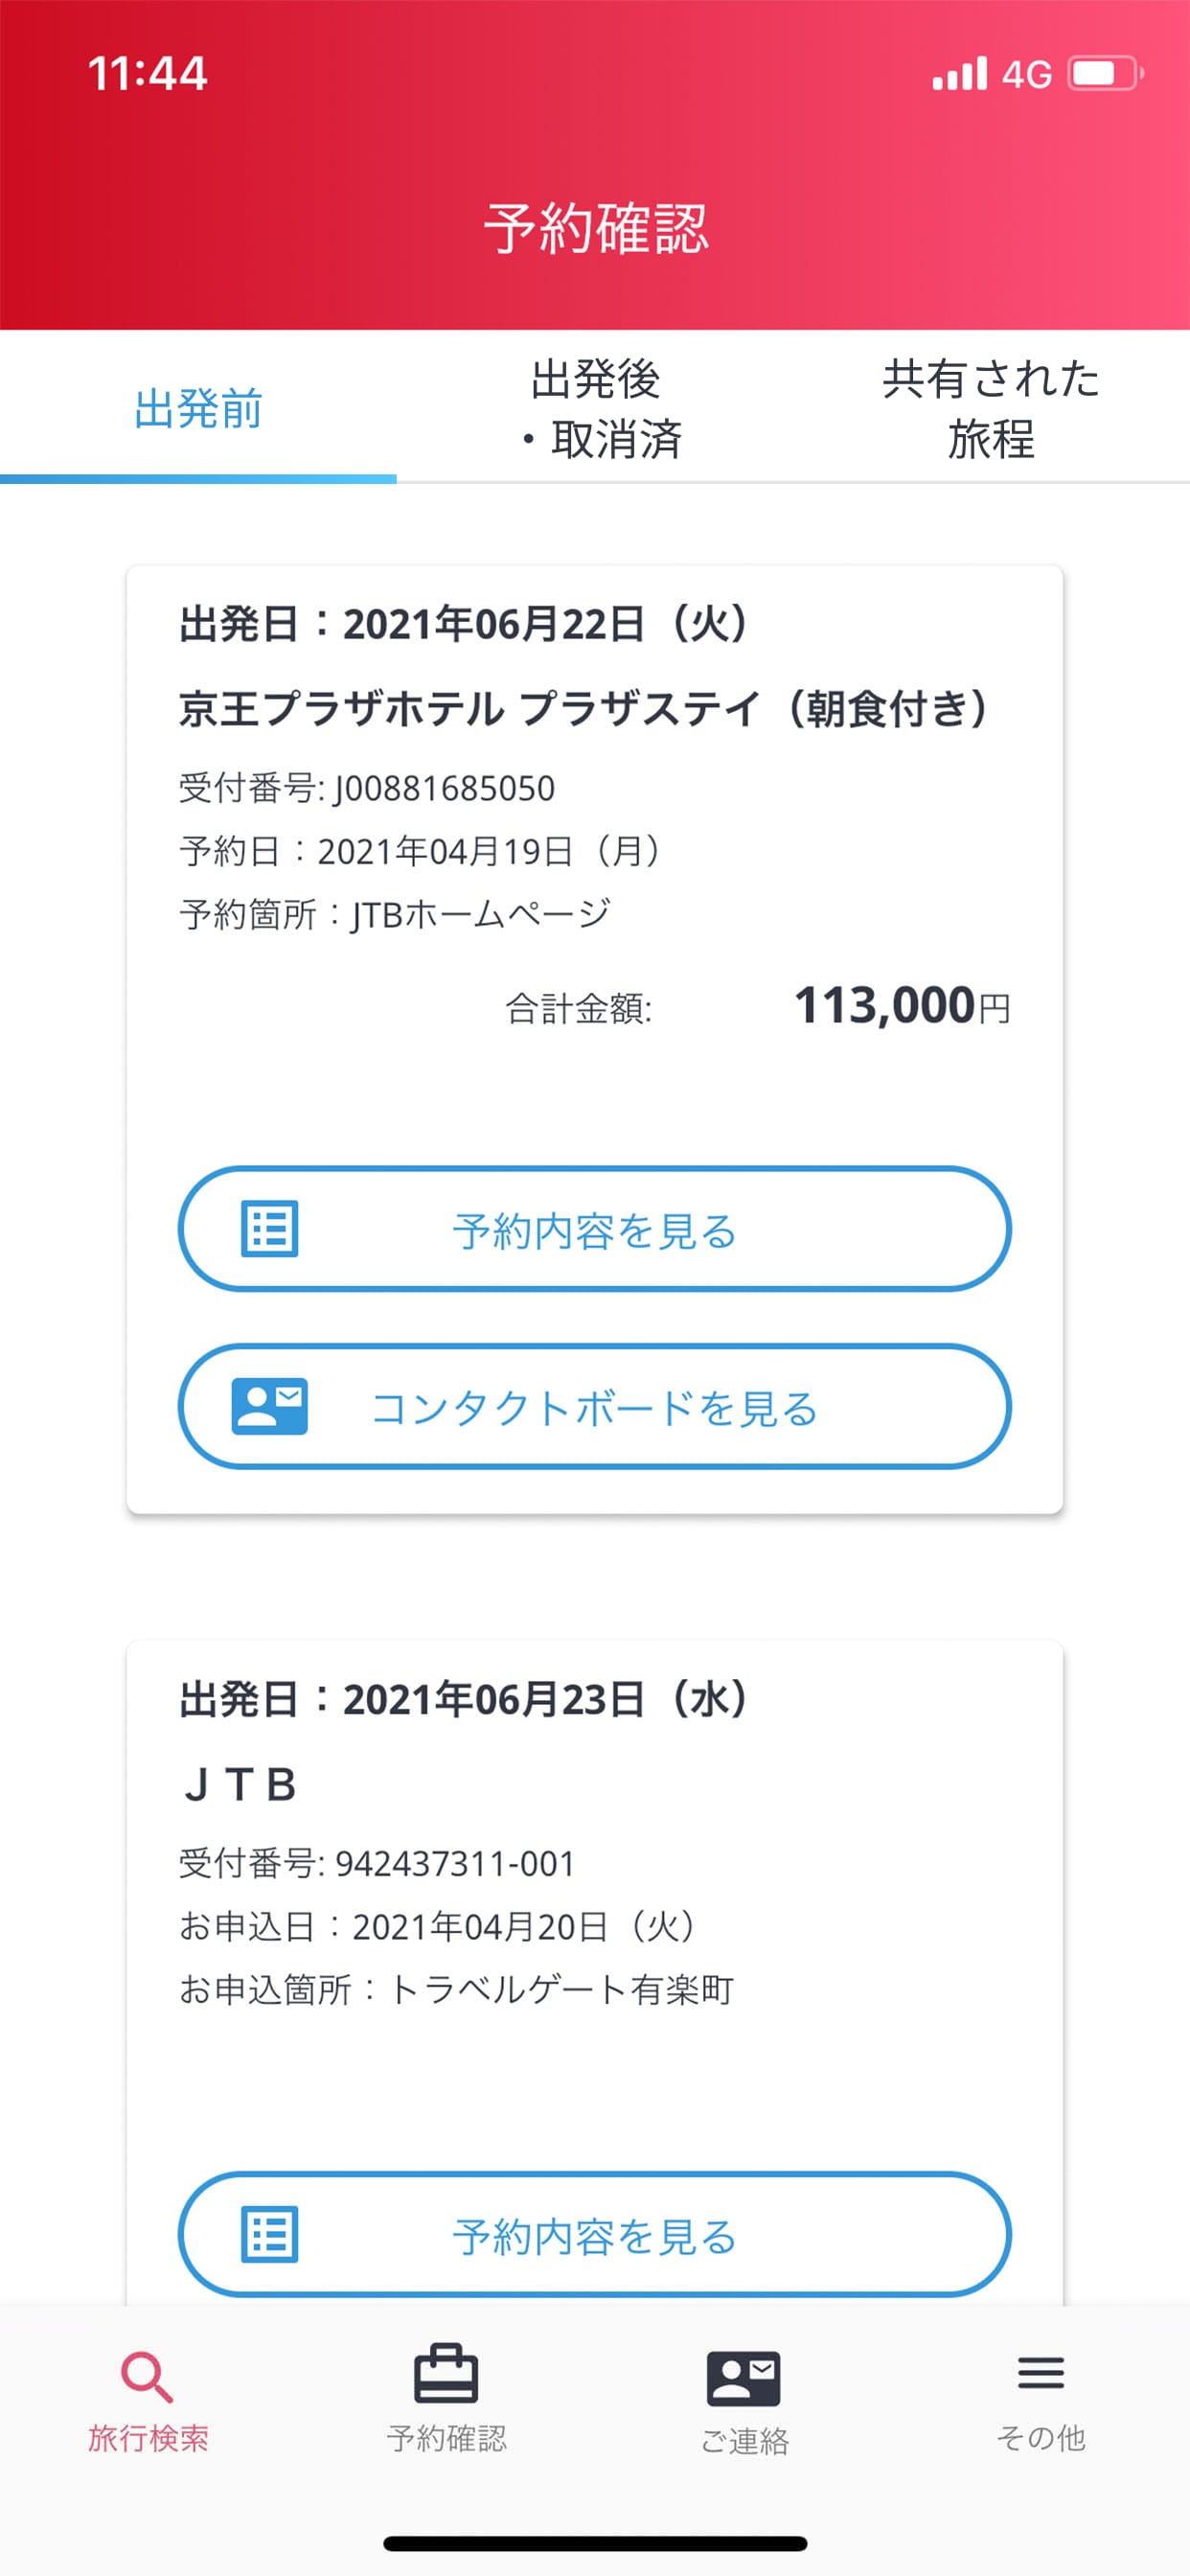Tap the cellular signal bars icon

click(959, 74)
